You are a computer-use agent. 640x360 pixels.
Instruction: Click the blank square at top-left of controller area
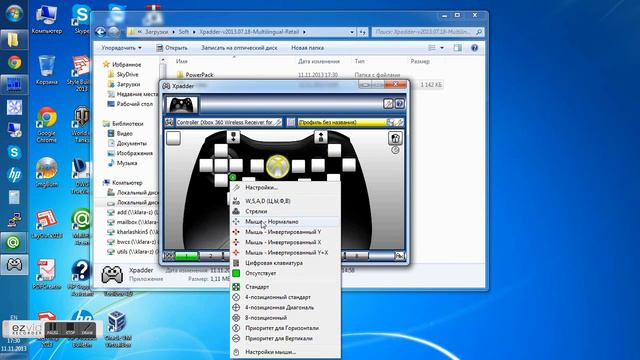[173, 138]
